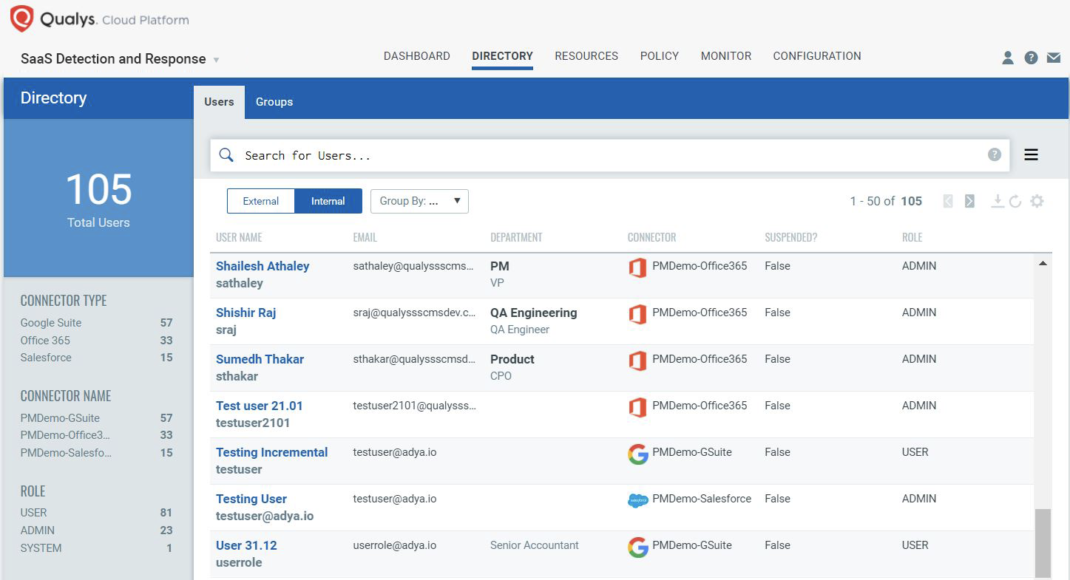The height and width of the screenshot is (580, 1070).
Task: Open the user account profile icon
Action: 1008,58
